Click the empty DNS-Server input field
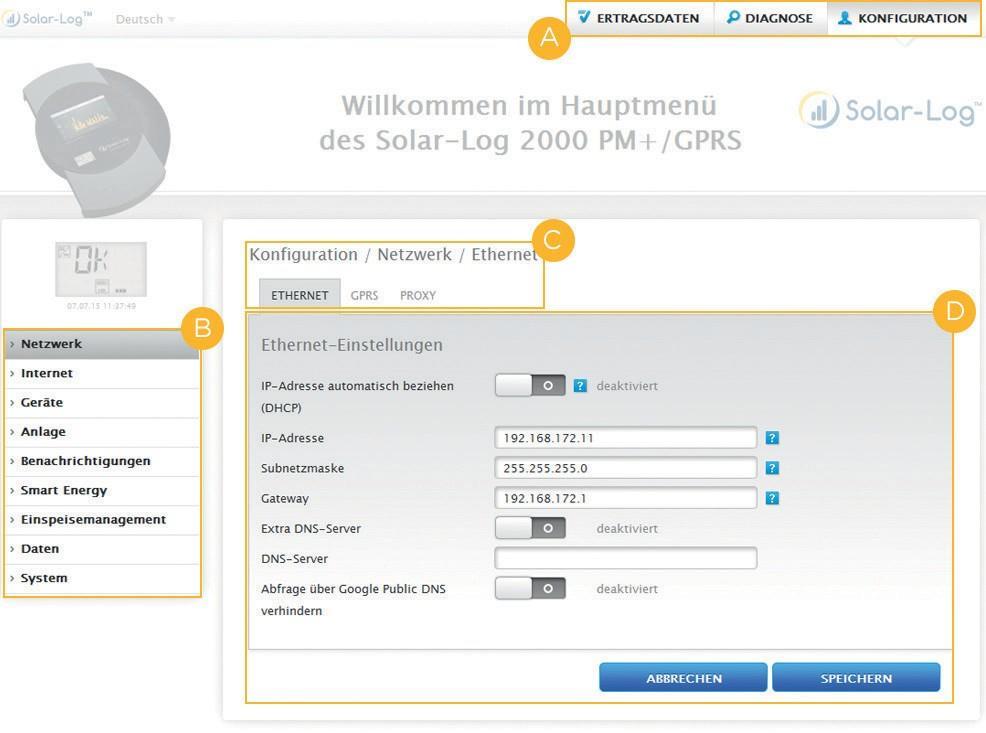The height and width of the screenshot is (733, 986). tap(626, 558)
